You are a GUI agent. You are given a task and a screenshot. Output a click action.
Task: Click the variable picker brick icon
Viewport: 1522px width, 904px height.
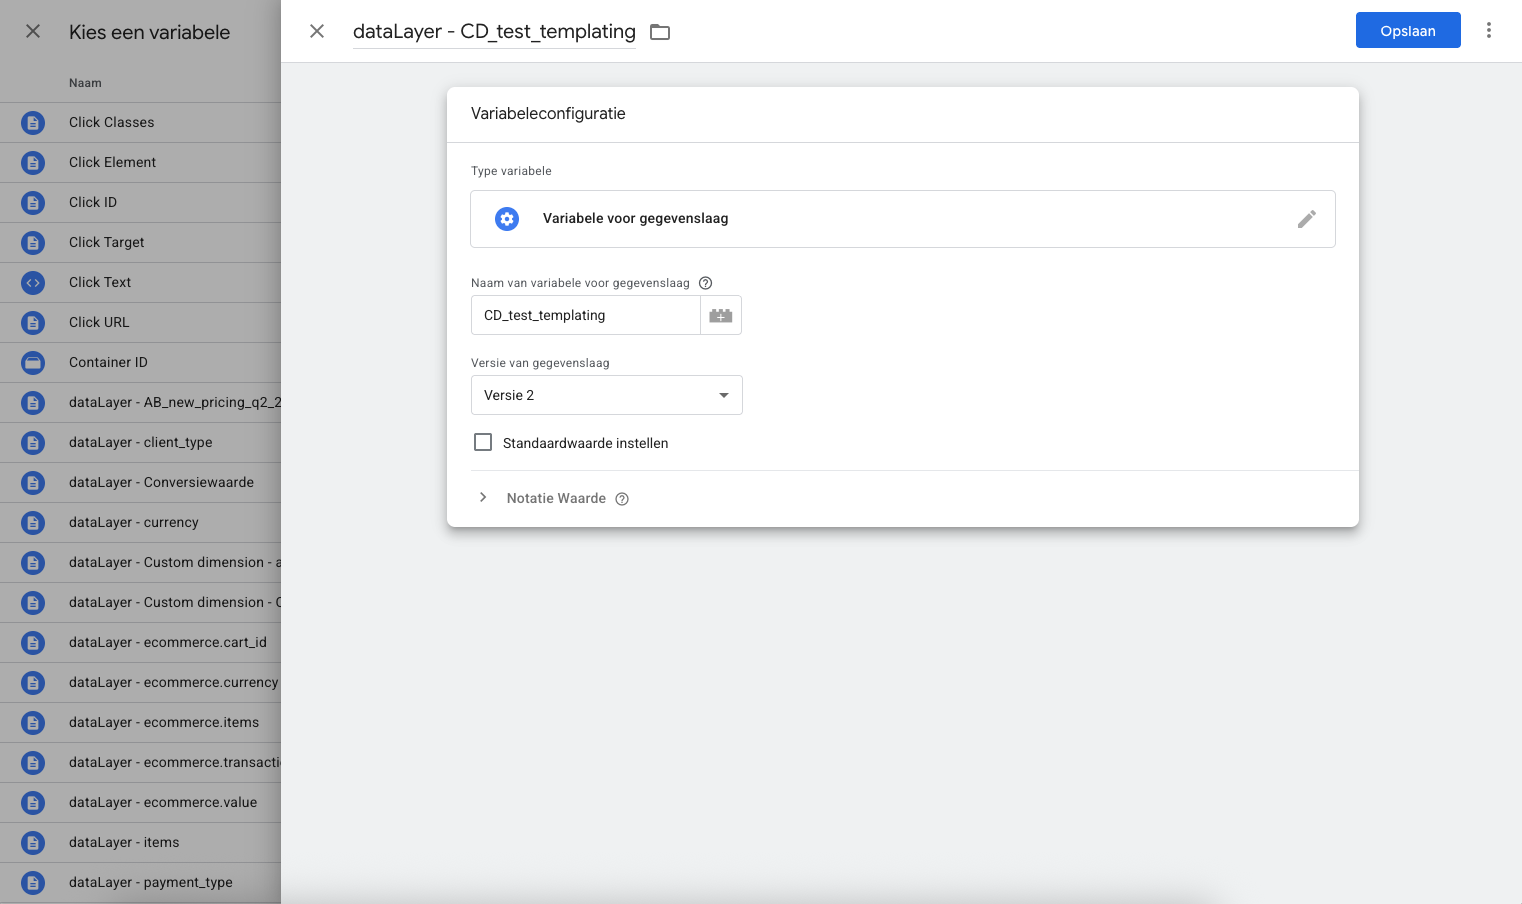pos(721,315)
